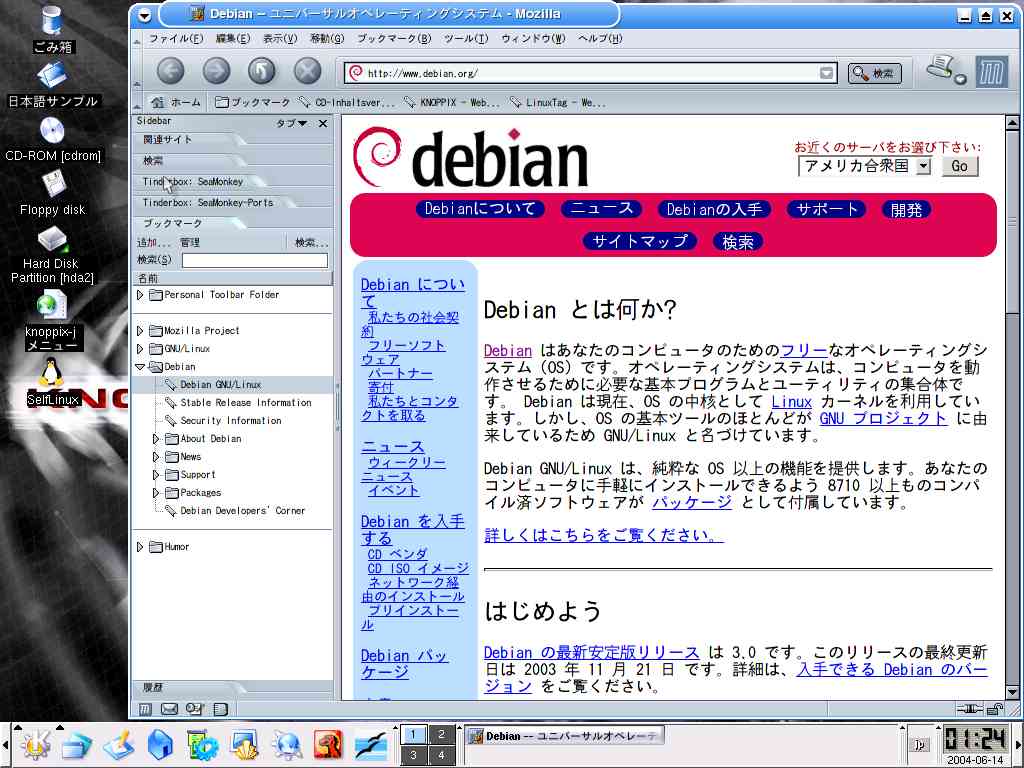Screen dimensions: 1024x768
Task: Click the Back navigation button
Action: pos(171,71)
